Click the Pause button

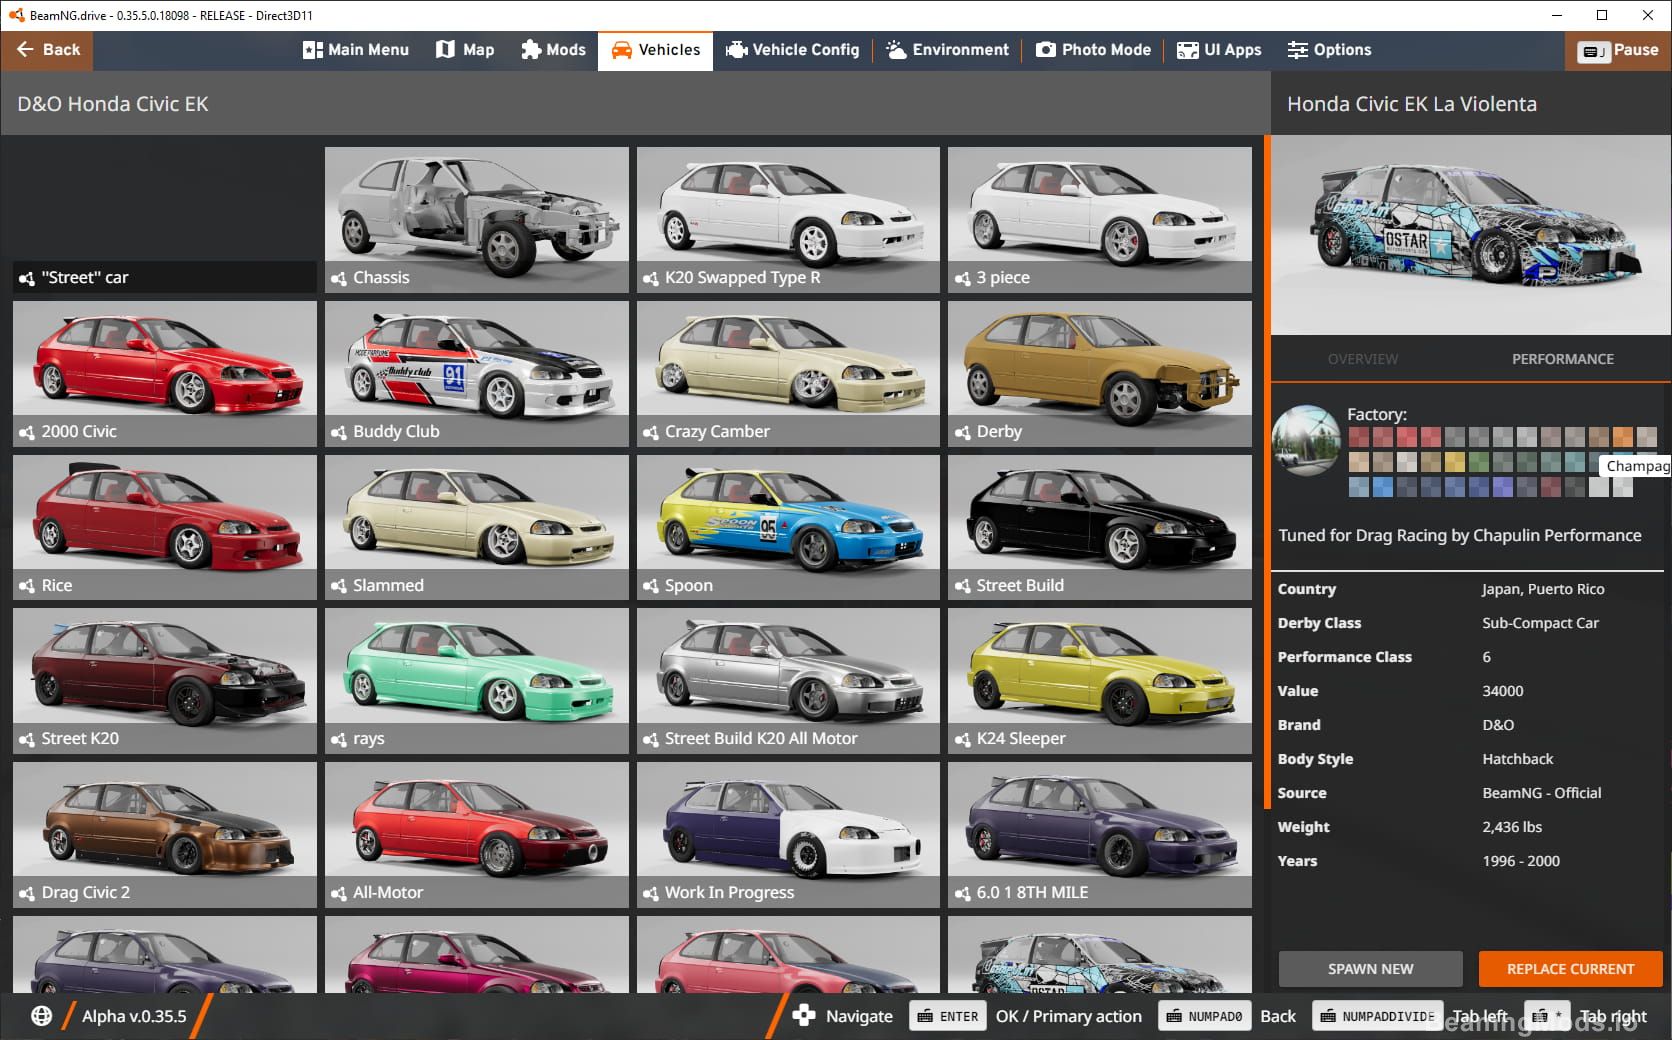click(1618, 50)
